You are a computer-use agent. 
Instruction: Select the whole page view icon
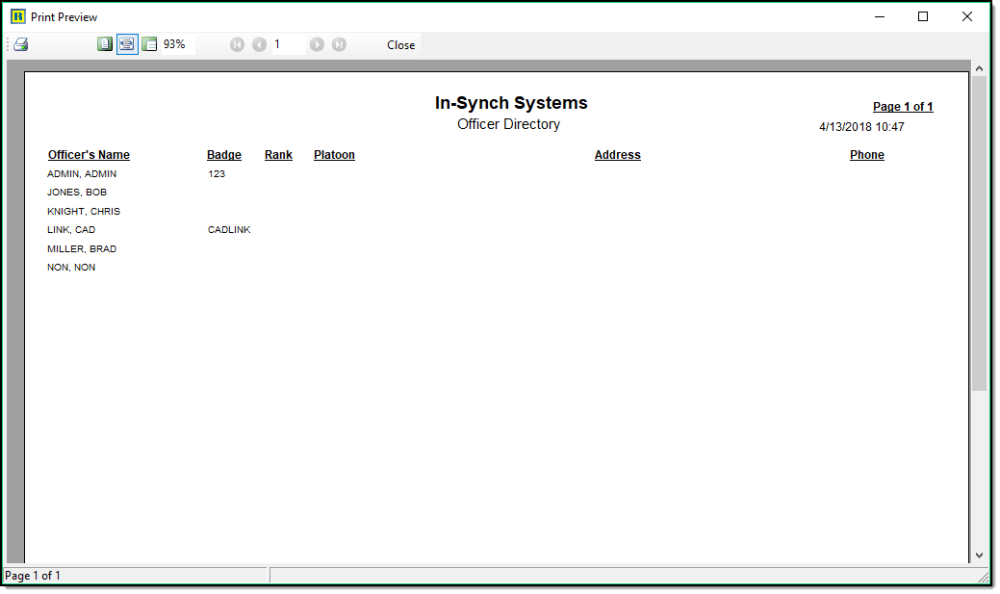coord(104,45)
